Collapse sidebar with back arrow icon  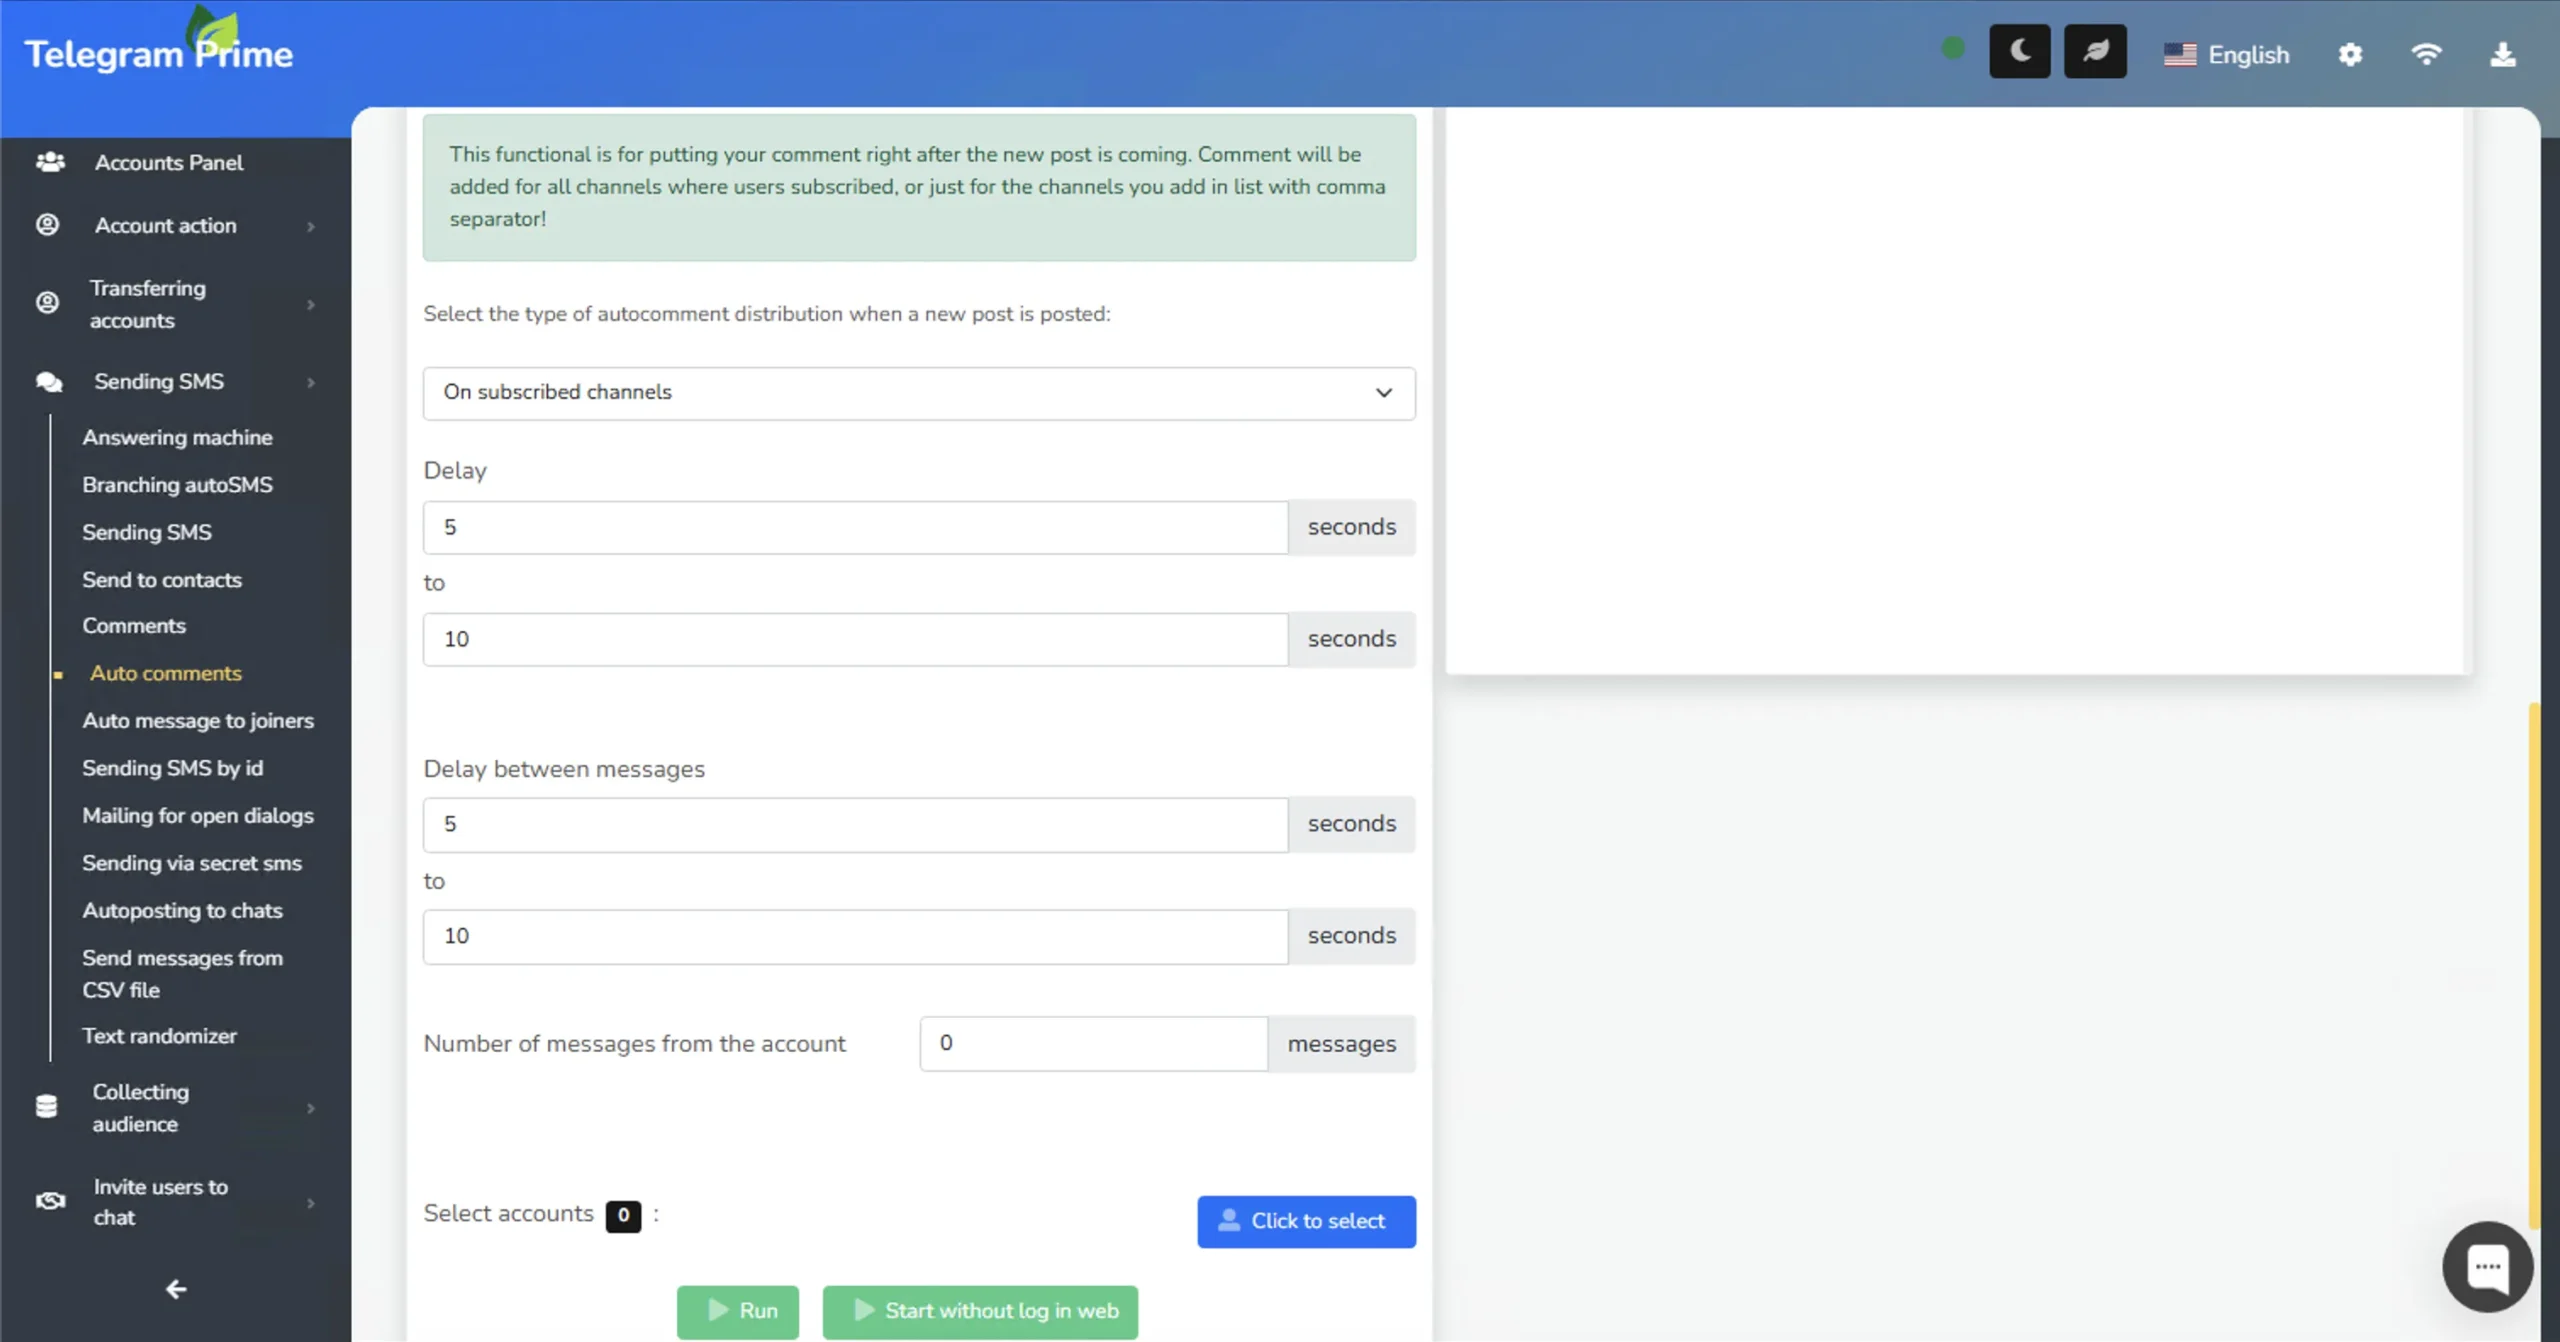tap(176, 1289)
